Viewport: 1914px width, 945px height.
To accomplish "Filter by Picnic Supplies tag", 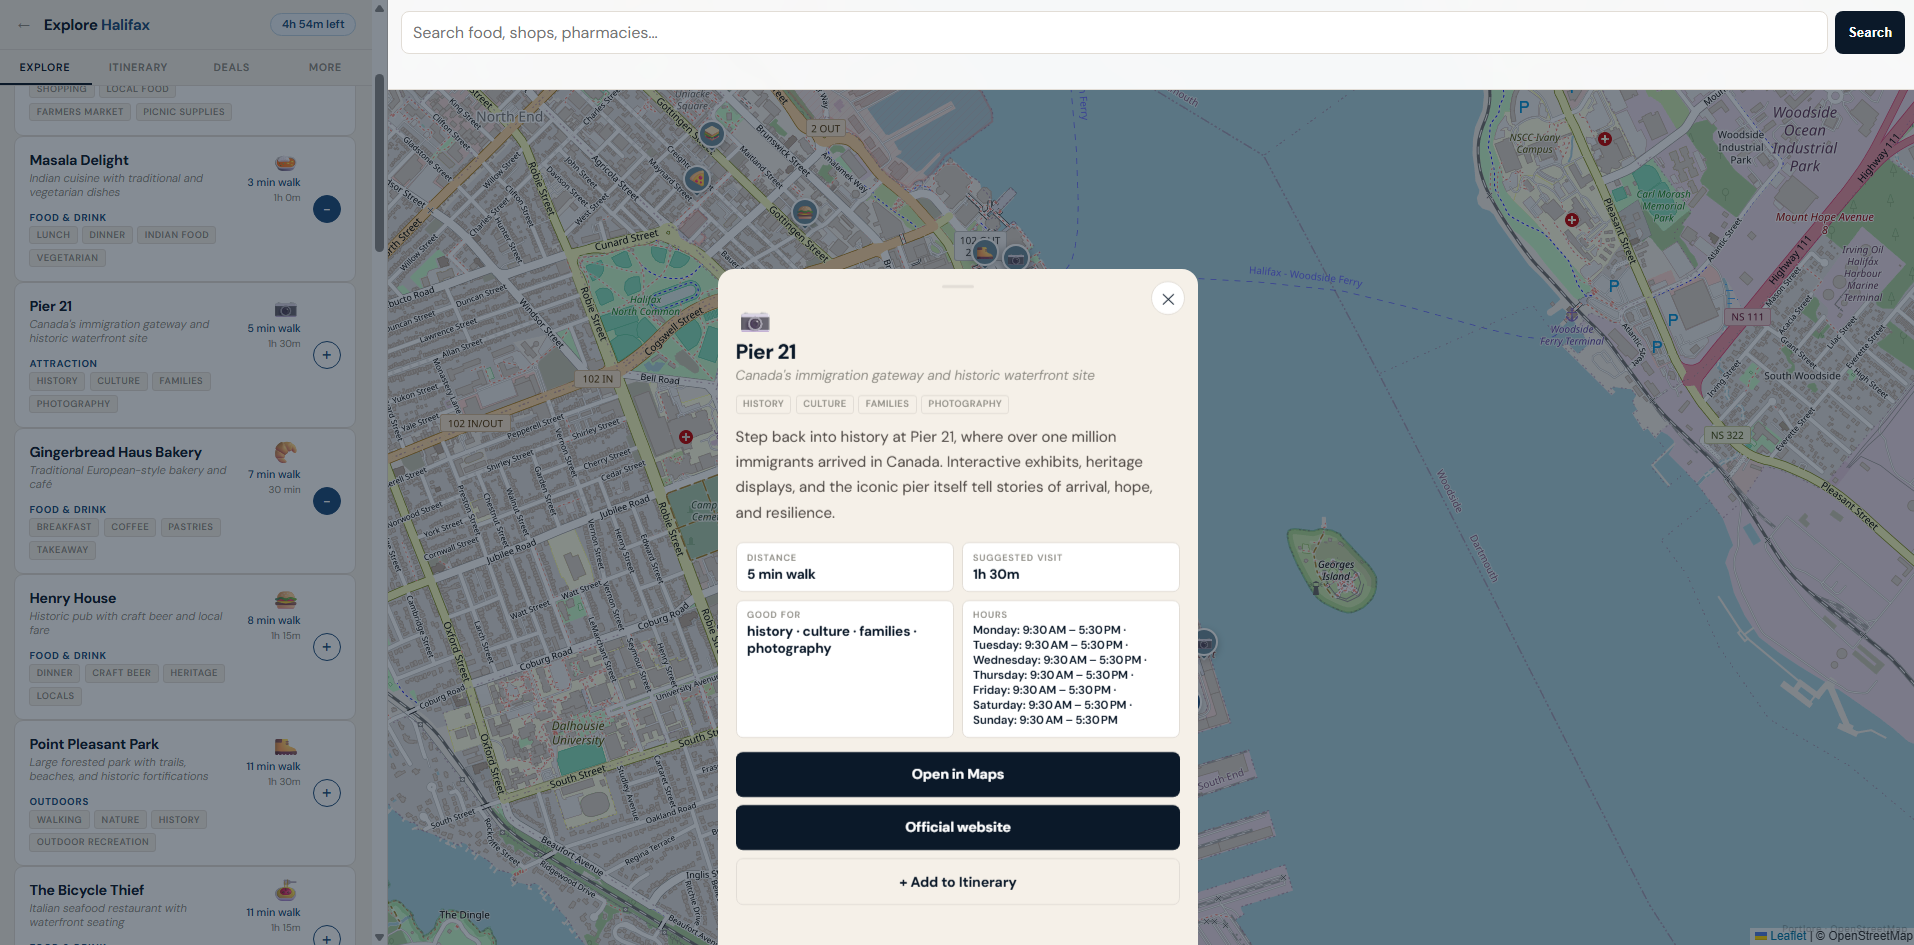I will tap(184, 112).
